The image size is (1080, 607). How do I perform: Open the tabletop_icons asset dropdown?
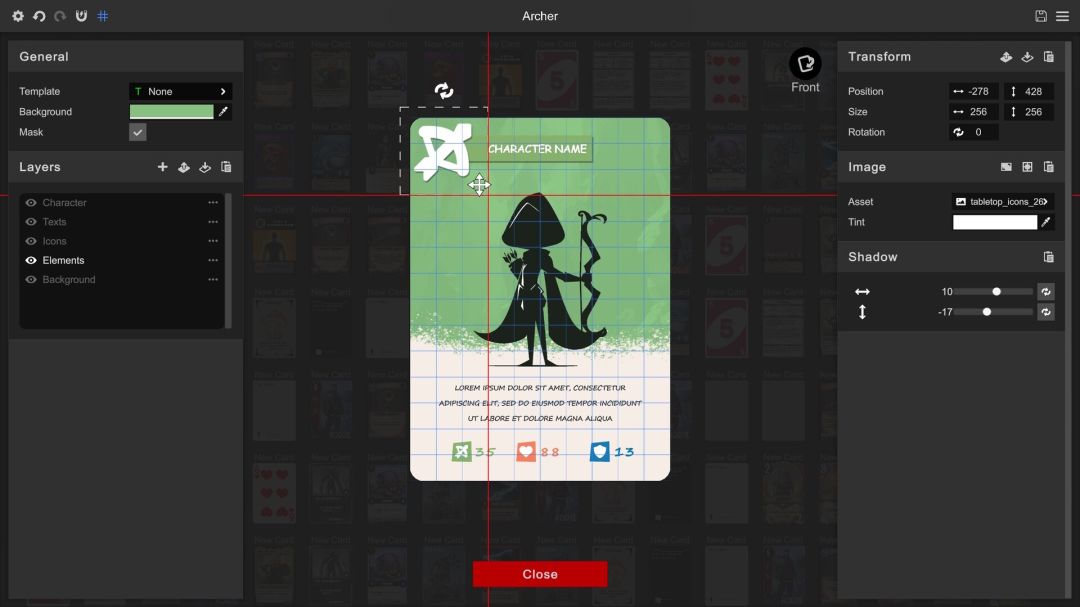(x=1002, y=201)
